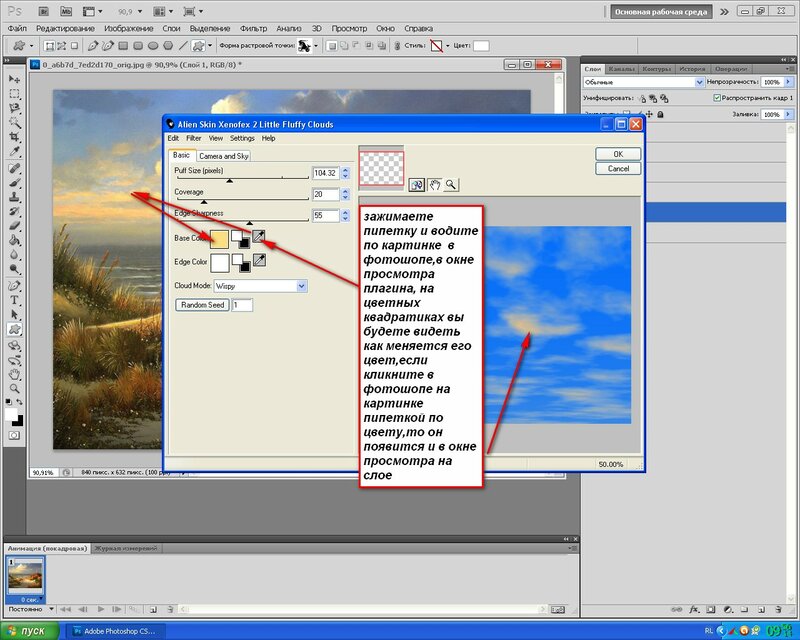This screenshot has height=640, width=800.
Task: Select the Path Selection tool
Action: pyautogui.click(x=14, y=314)
